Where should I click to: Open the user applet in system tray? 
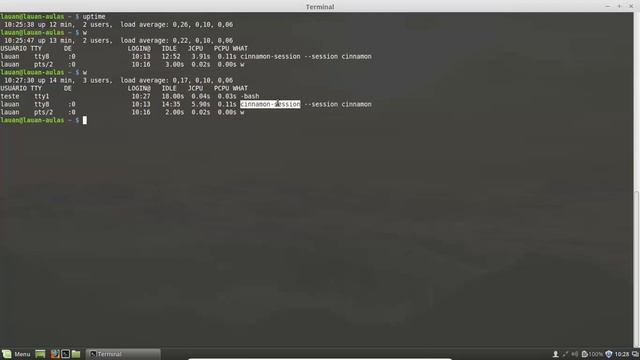click(x=556, y=354)
